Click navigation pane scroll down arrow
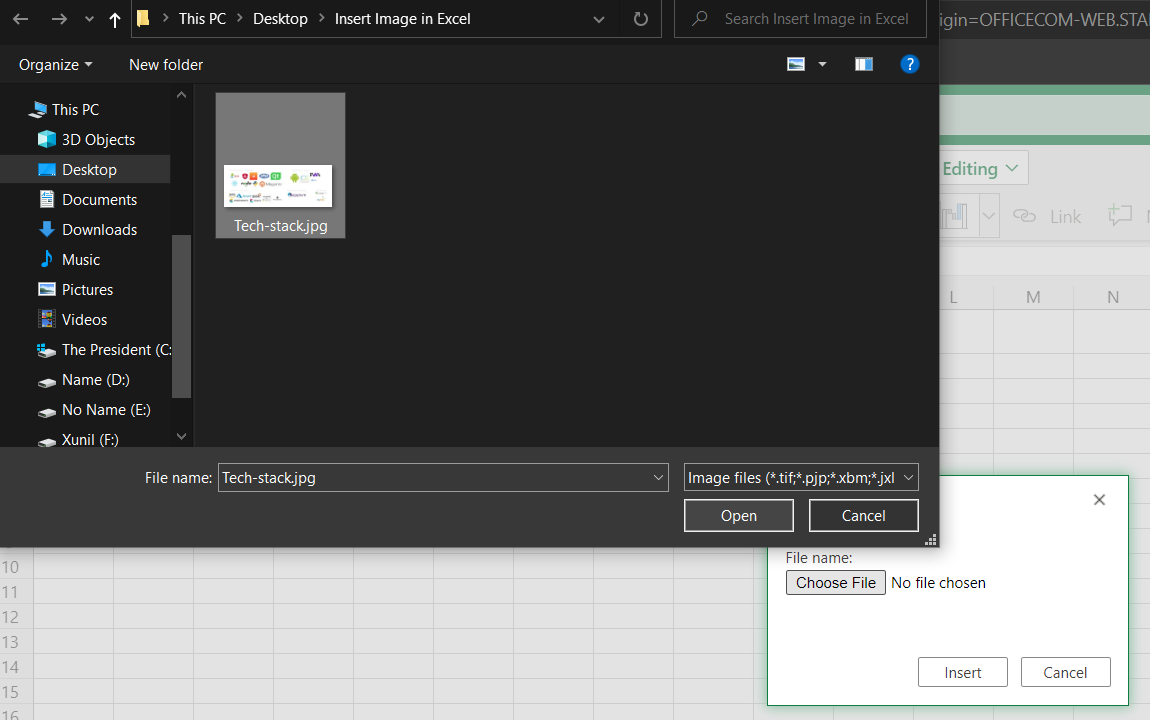1150x720 pixels. tap(181, 436)
